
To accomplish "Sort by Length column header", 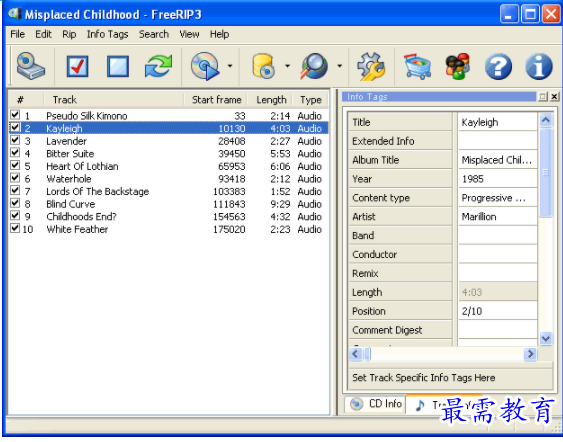I will [x=271, y=99].
